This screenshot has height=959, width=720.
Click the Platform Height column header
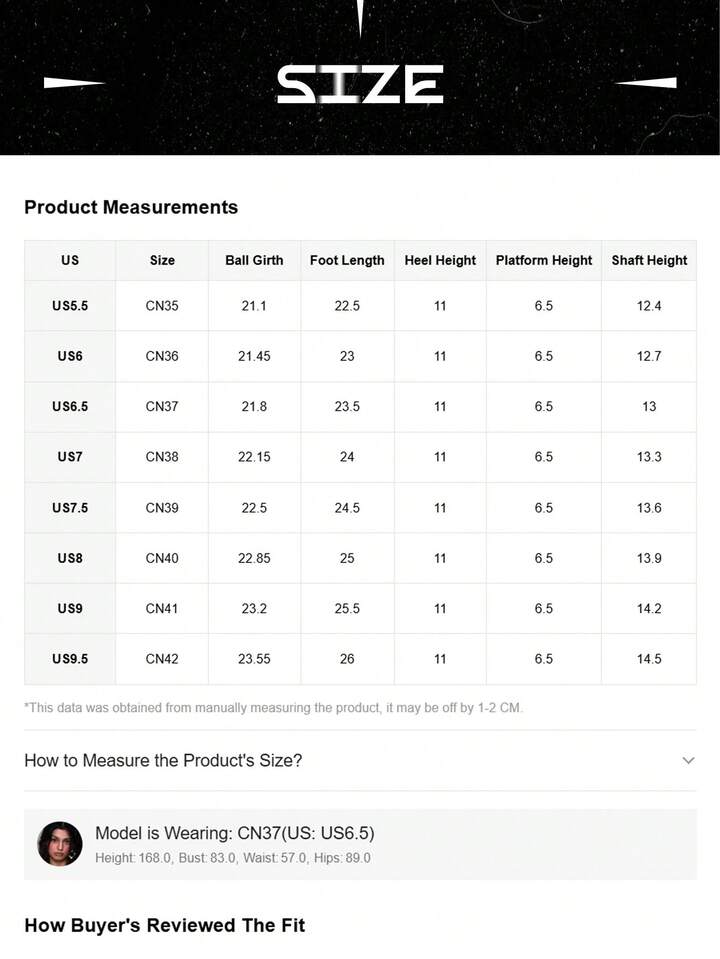(544, 260)
